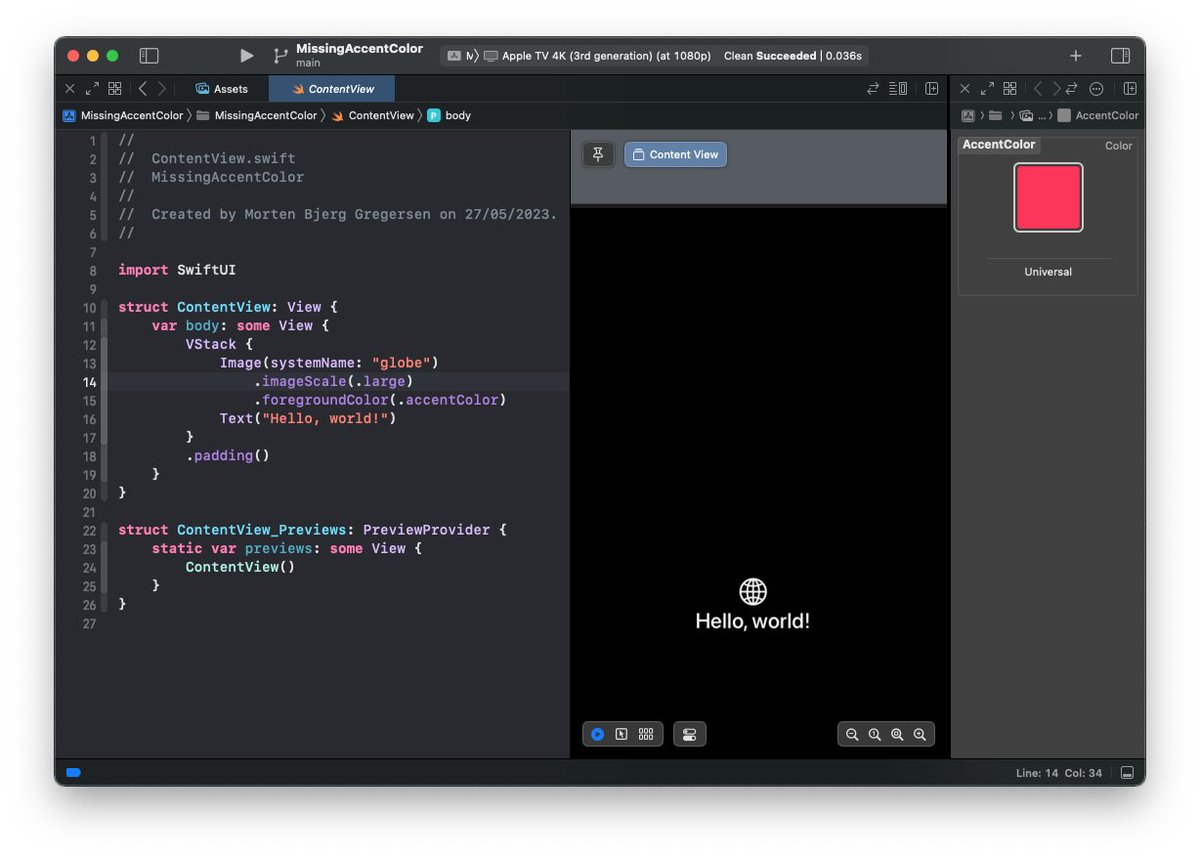Zoom the preview to fit

tap(897, 734)
